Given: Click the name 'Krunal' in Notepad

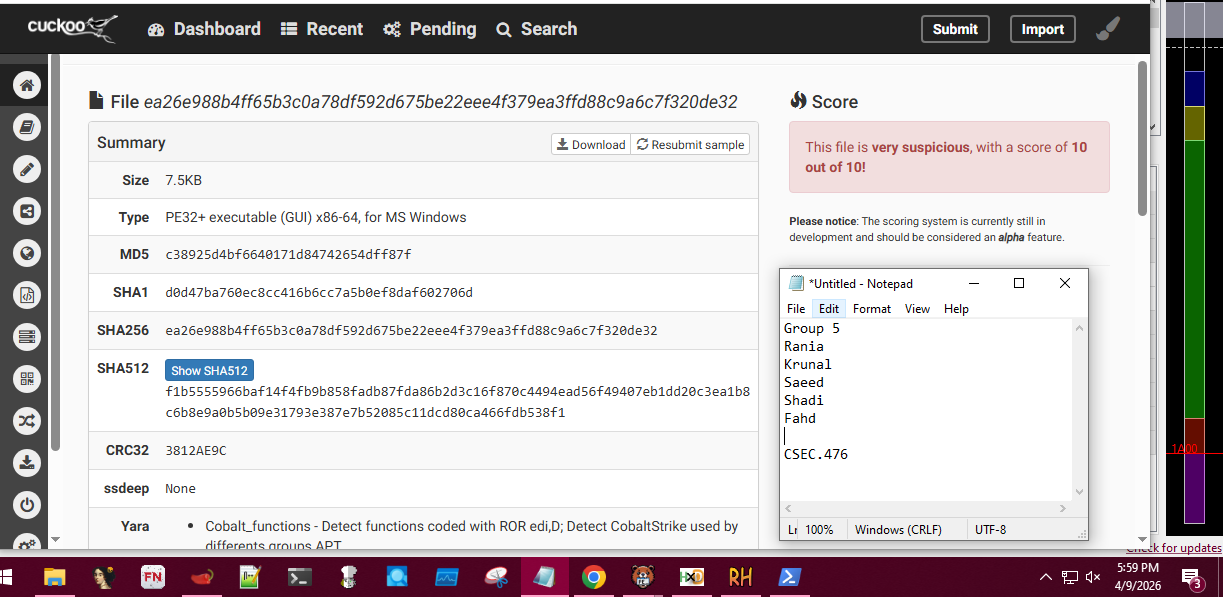Looking at the screenshot, I should pyautogui.click(x=808, y=364).
